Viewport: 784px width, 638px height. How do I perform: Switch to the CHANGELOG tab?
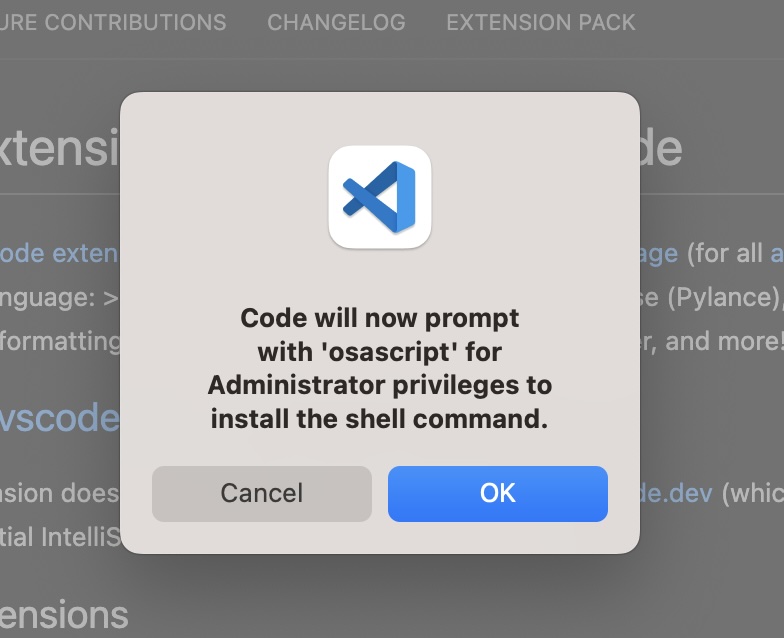pos(336,22)
